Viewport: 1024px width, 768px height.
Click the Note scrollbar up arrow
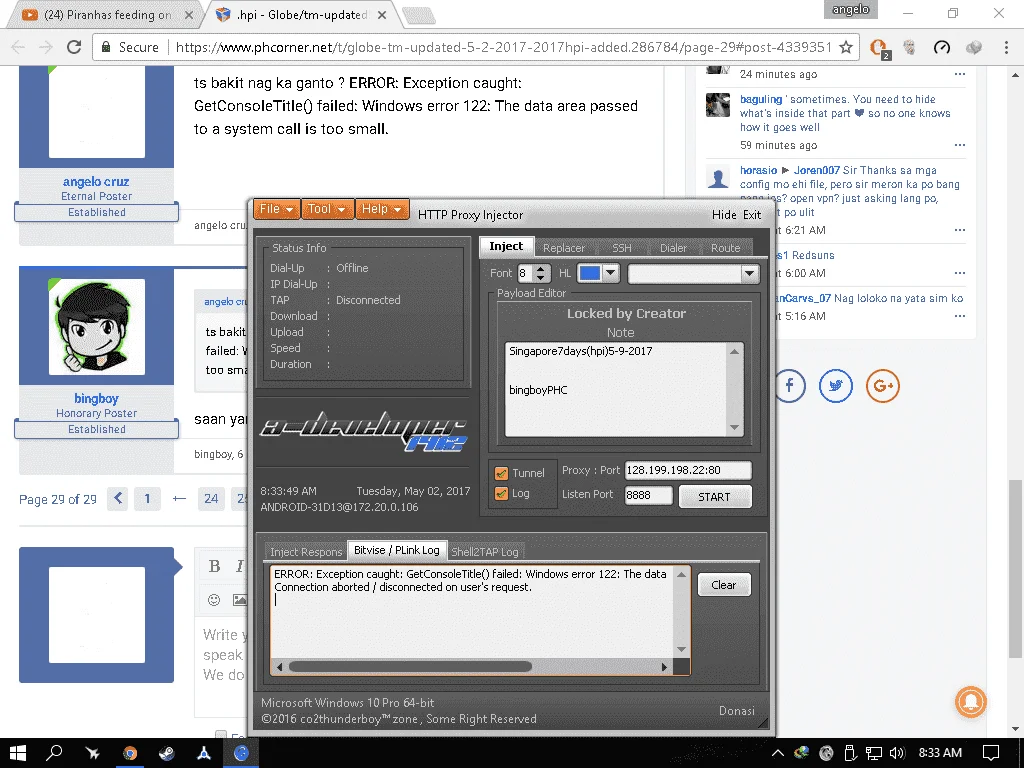click(734, 351)
